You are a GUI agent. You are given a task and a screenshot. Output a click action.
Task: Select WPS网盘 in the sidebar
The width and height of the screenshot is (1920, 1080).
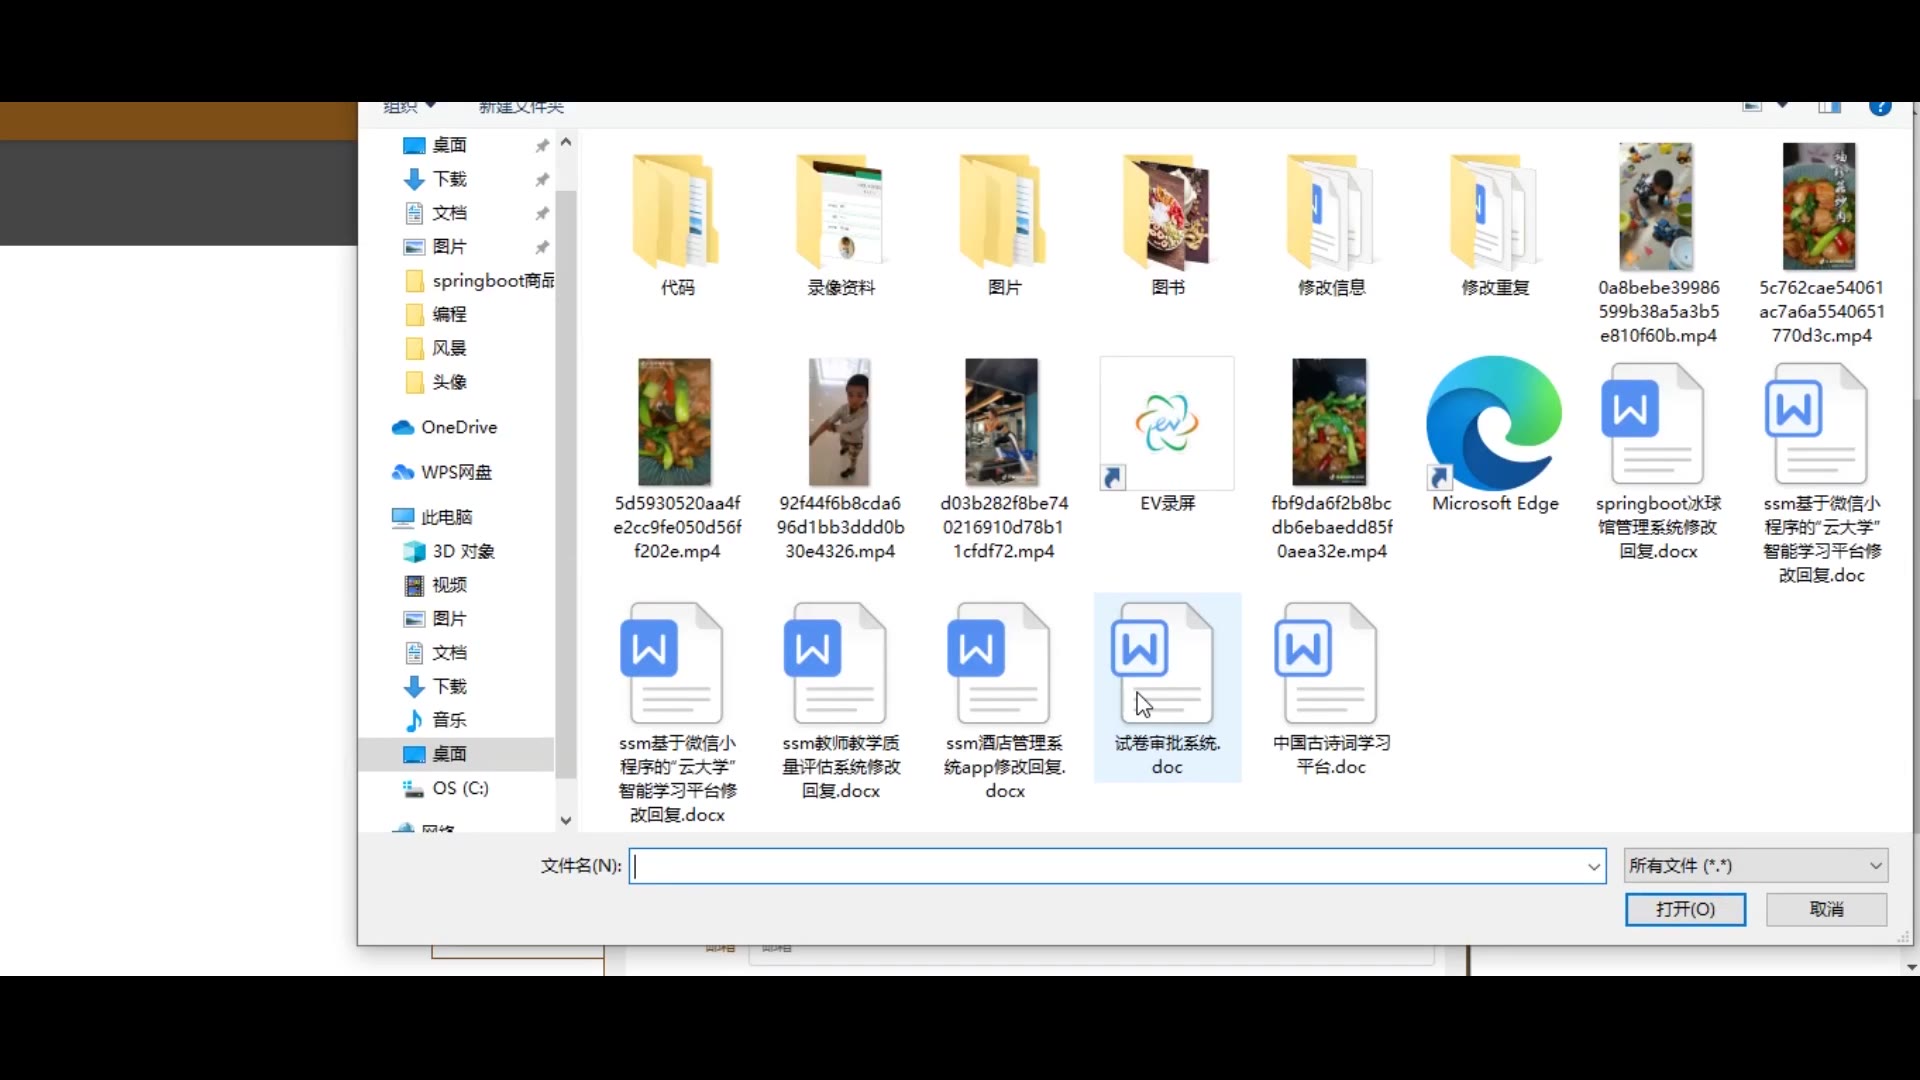click(x=456, y=472)
